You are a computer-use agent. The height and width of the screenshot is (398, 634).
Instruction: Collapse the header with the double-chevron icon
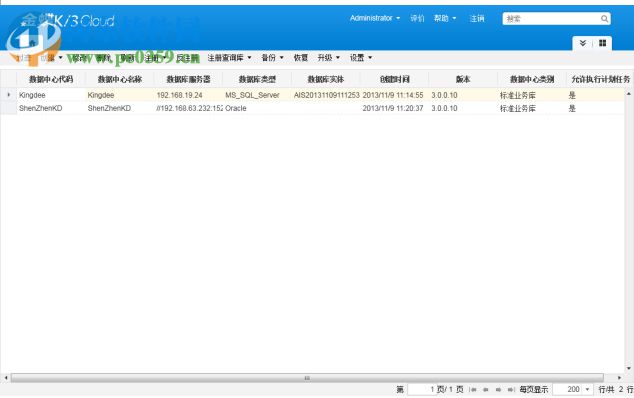(583, 43)
